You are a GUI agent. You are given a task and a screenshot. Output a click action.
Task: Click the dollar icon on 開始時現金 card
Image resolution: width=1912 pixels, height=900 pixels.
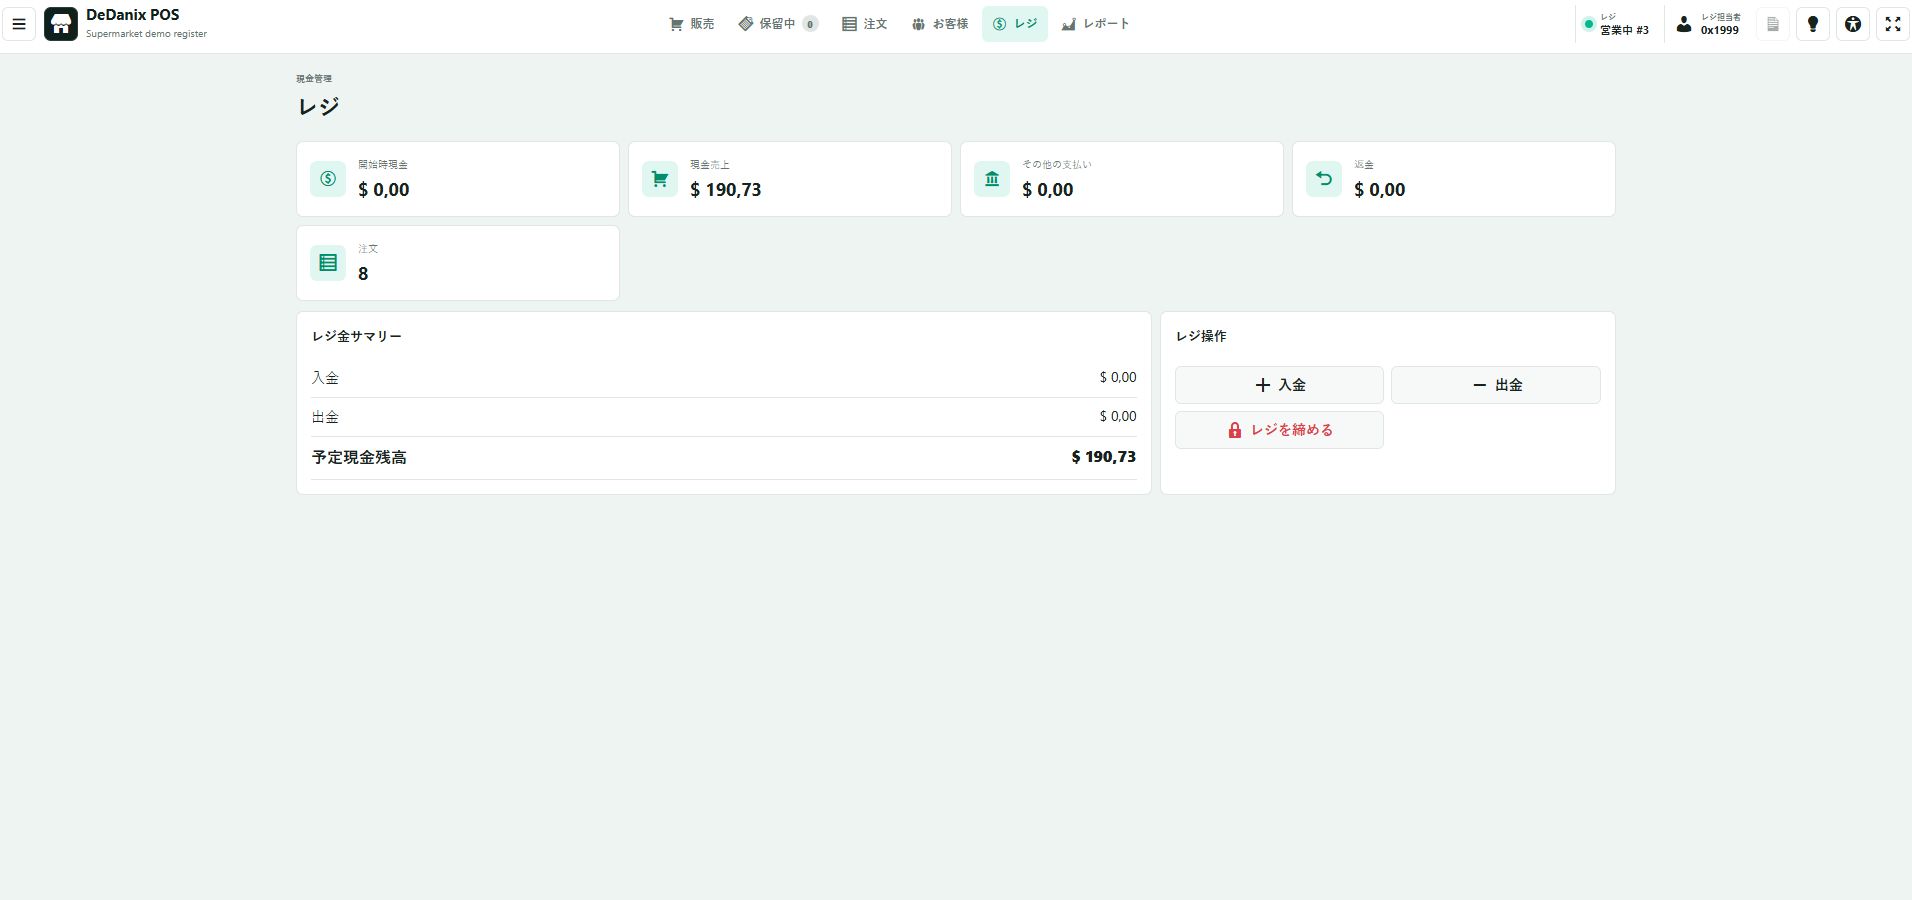click(328, 179)
